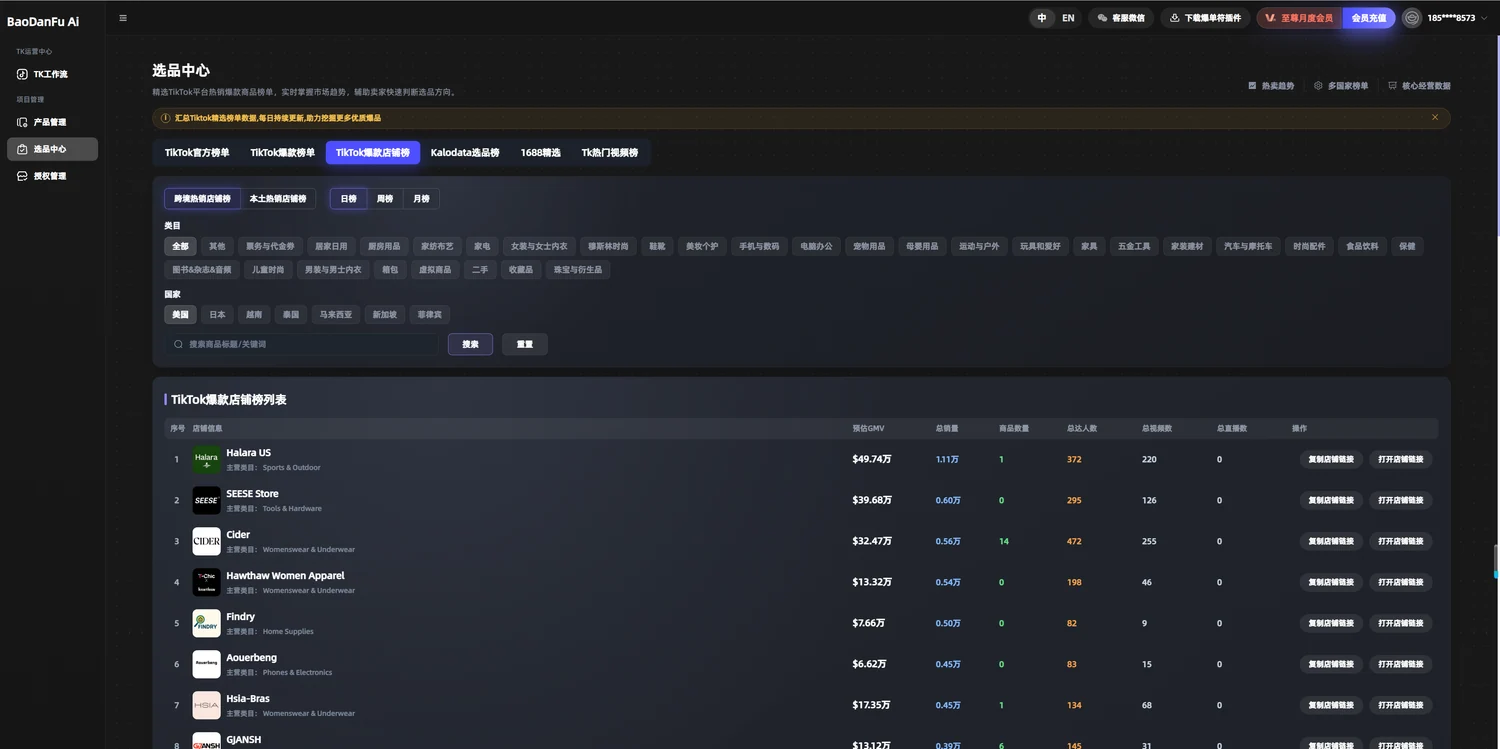Click the Findry store logo

pyautogui.click(x=207, y=623)
